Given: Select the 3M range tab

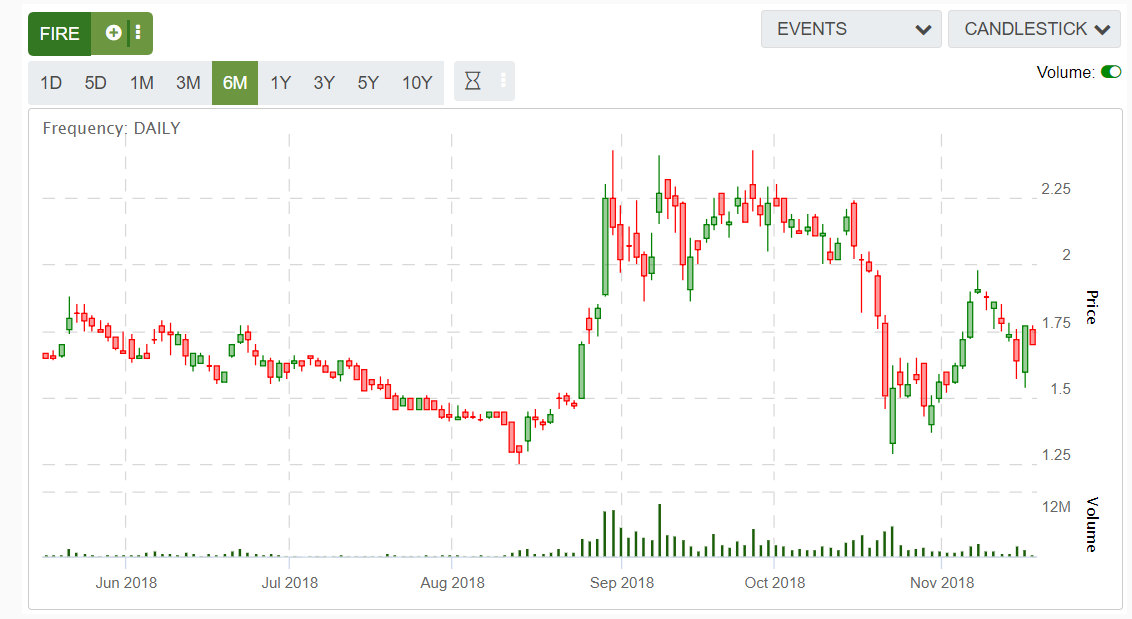Looking at the screenshot, I should pos(188,83).
